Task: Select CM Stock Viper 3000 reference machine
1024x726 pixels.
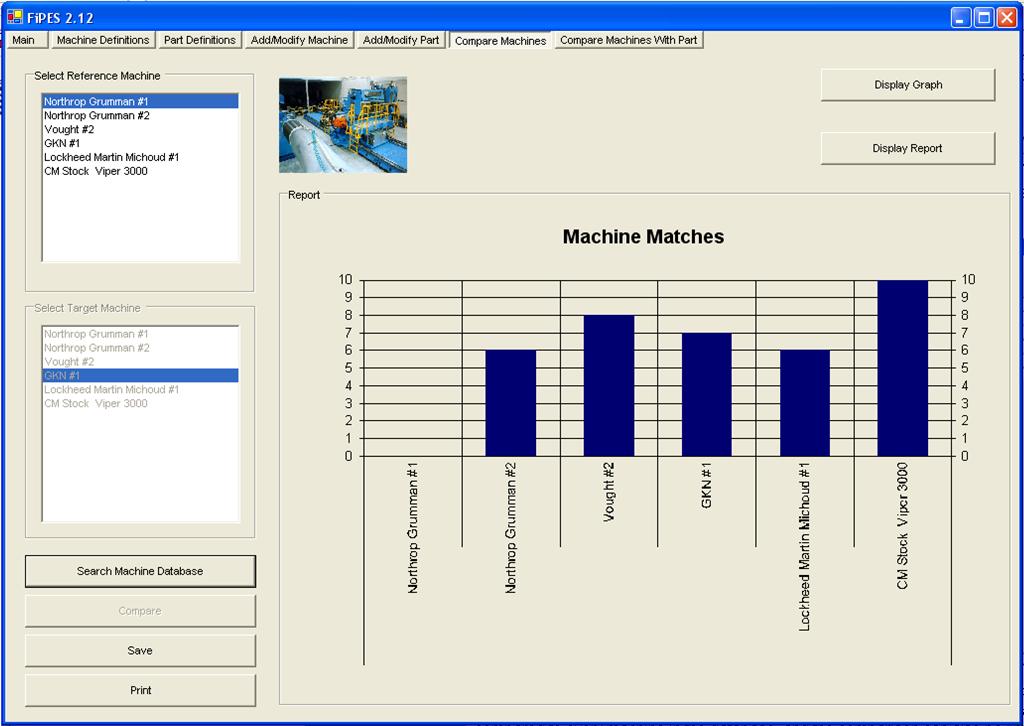Action: (x=96, y=171)
